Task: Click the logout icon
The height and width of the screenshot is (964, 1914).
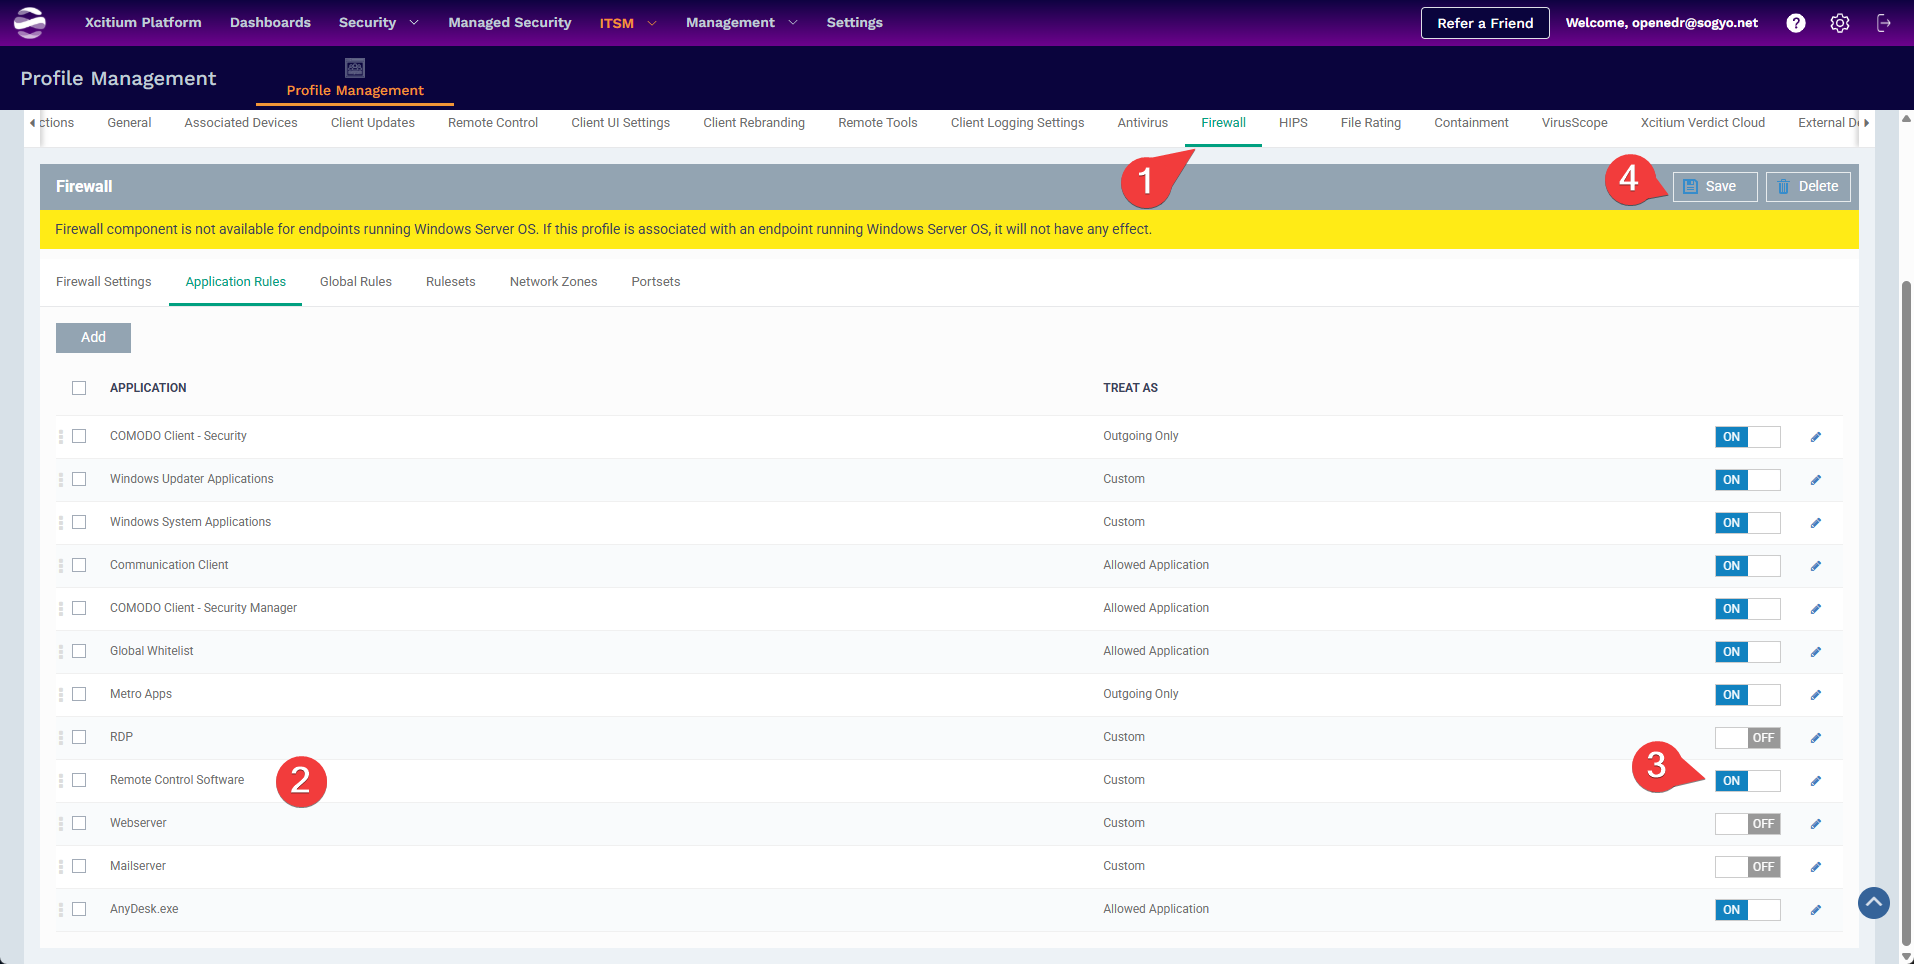Action: click(1884, 23)
